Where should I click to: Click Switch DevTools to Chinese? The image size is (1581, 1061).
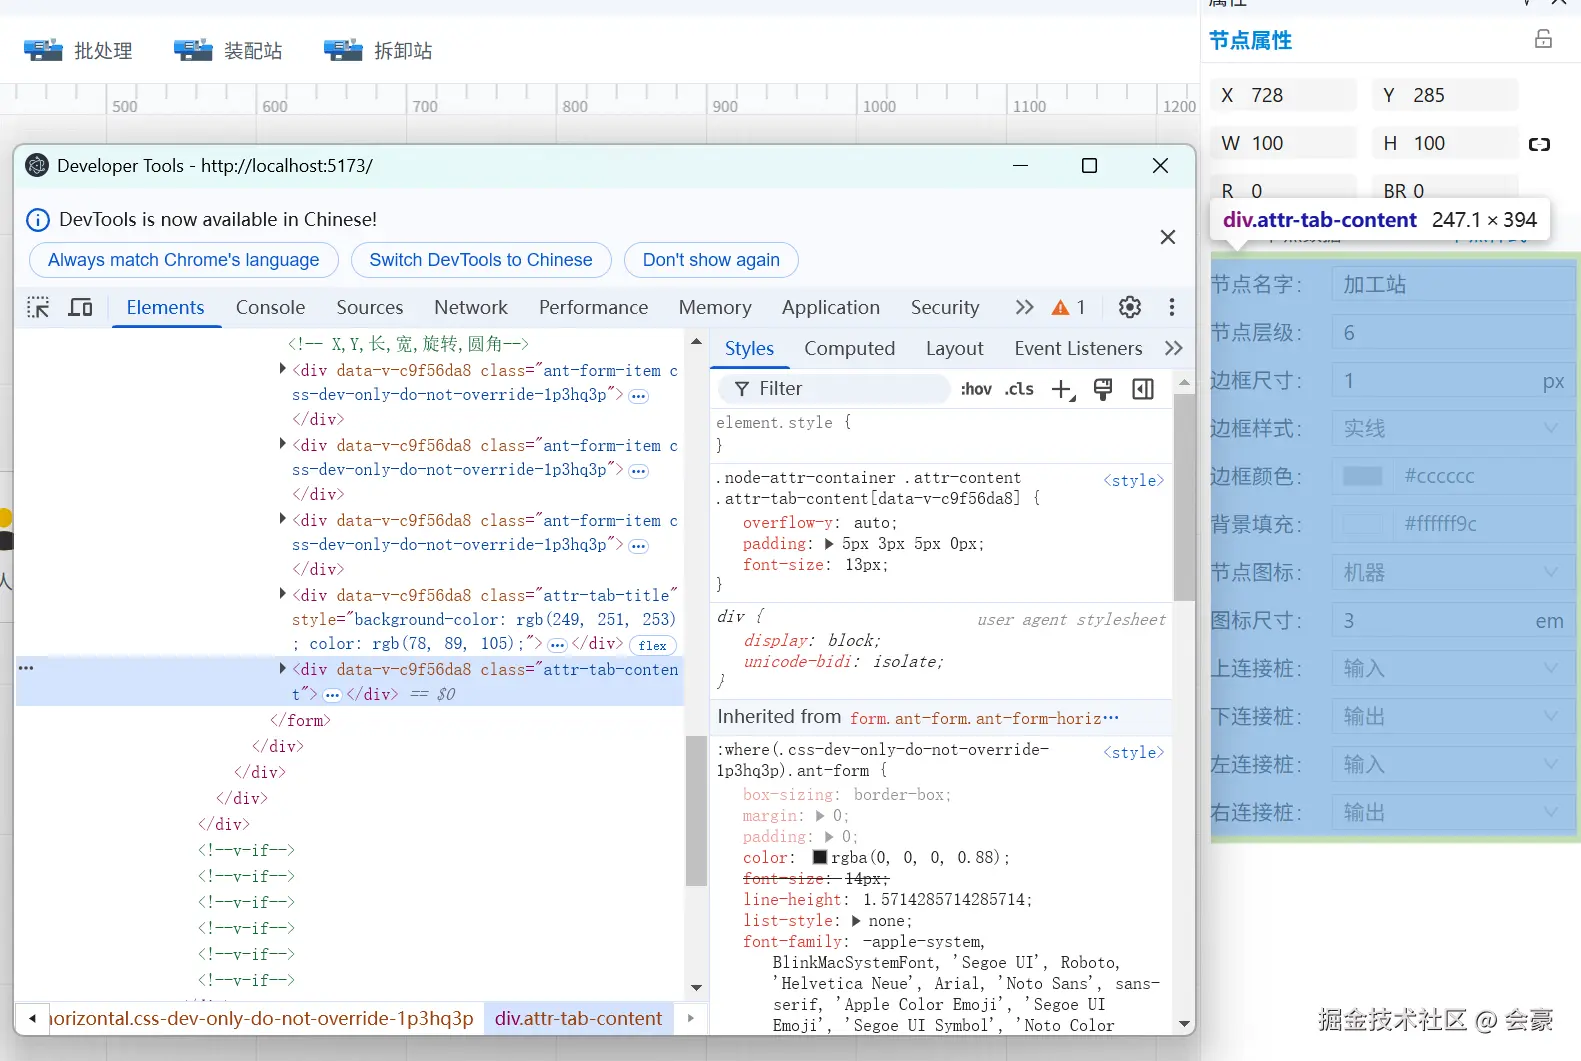[481, 260]
